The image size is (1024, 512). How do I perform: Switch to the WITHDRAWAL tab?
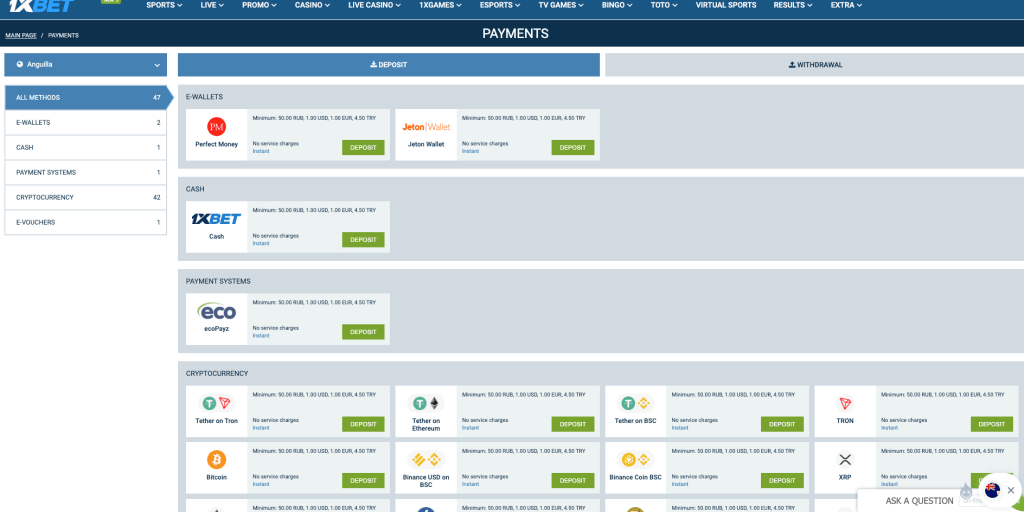[x=814, y=65]
